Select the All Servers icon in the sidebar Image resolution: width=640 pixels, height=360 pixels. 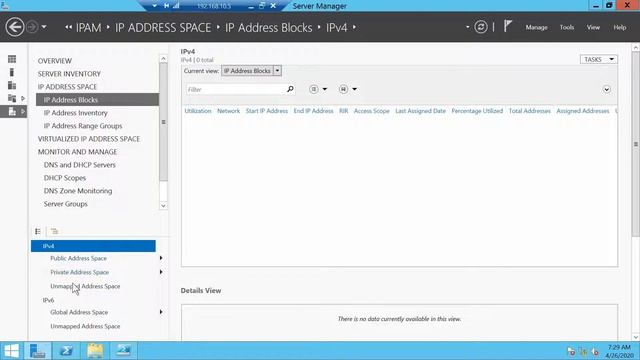point(12,85)
